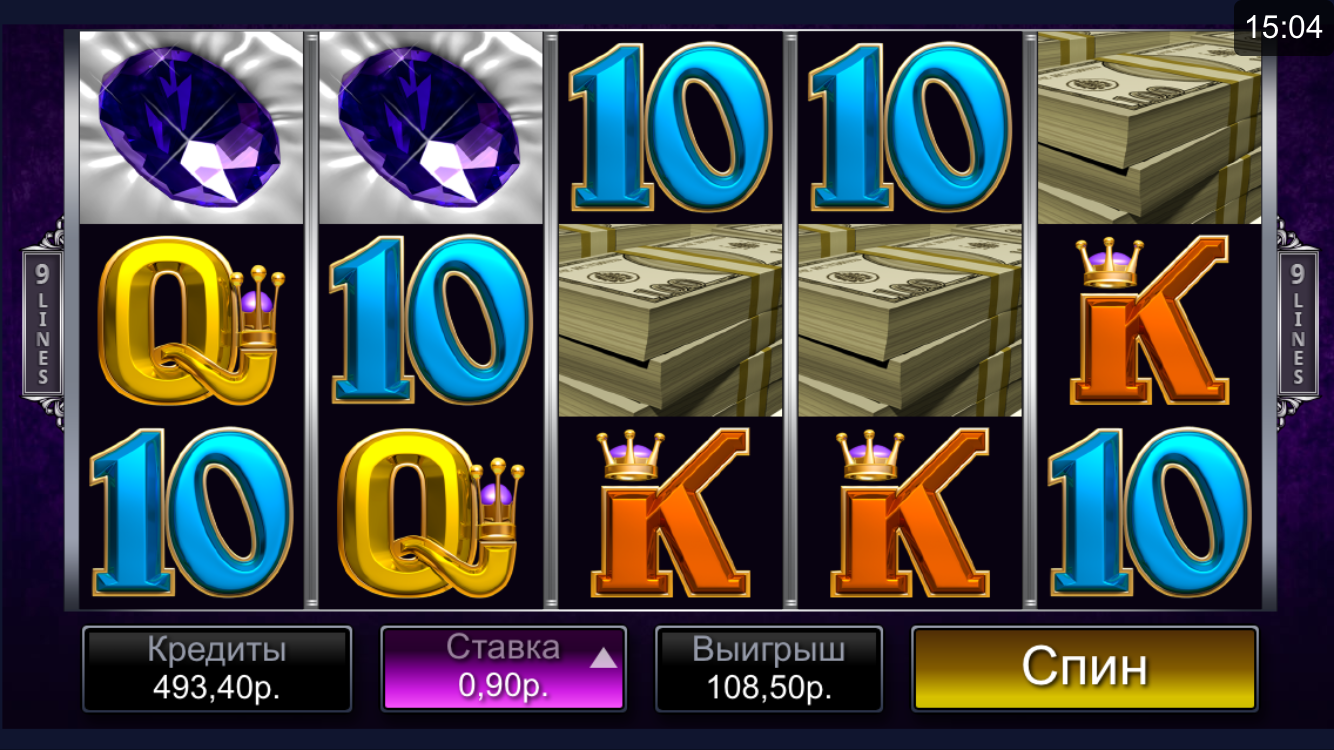Select the blue 10 atop the third reel
The width and height of the screenshot is (1334, 750).
[670, 127]
